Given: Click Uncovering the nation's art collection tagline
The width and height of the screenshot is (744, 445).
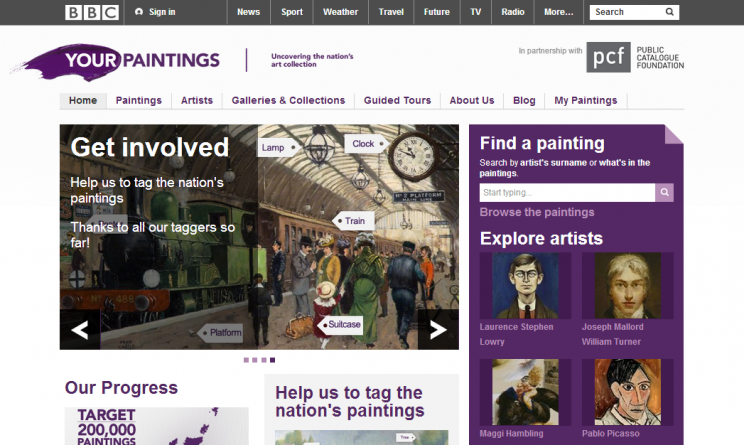Looking at the screenshot, I should coord(312,60).
